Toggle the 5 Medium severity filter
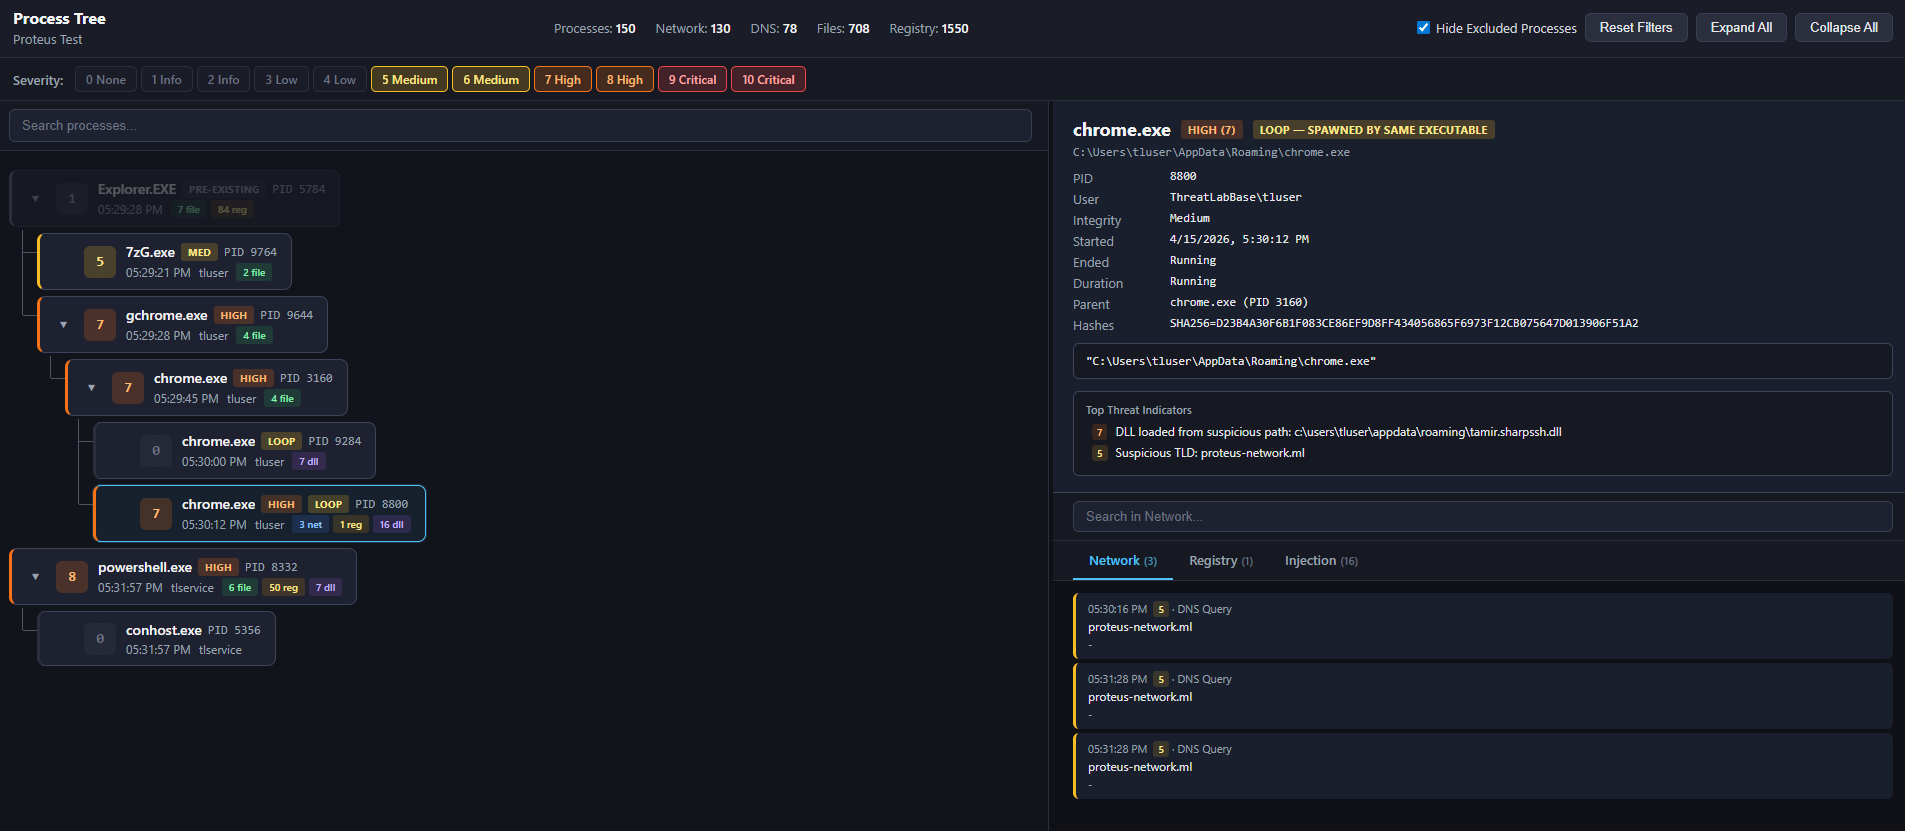 pos(409,80)
